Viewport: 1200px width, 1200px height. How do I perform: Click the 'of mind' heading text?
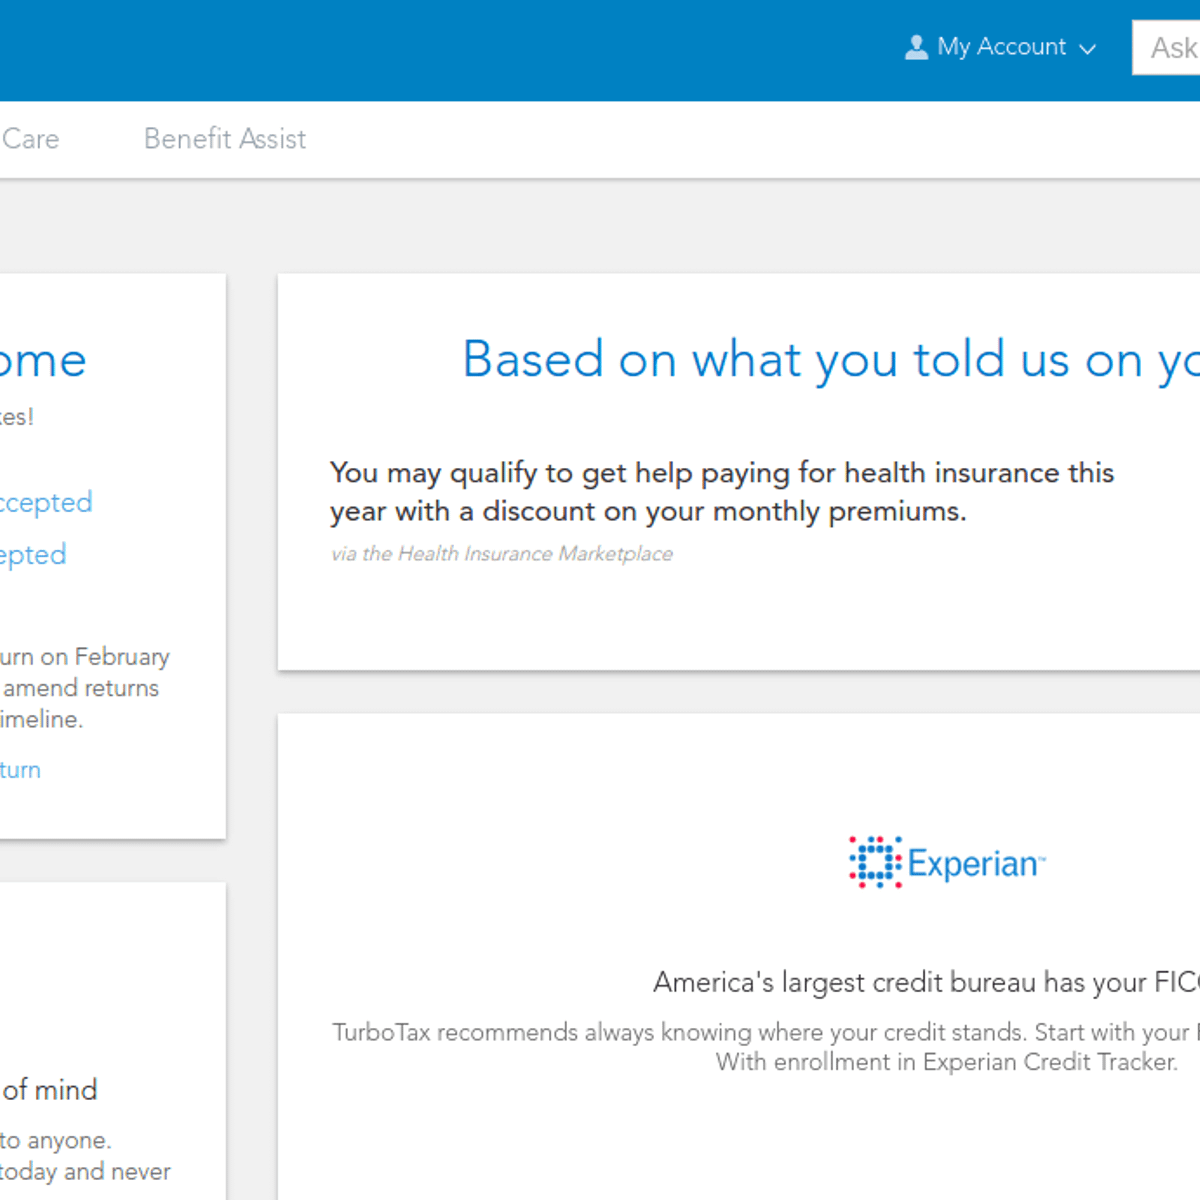(49, 1090)
